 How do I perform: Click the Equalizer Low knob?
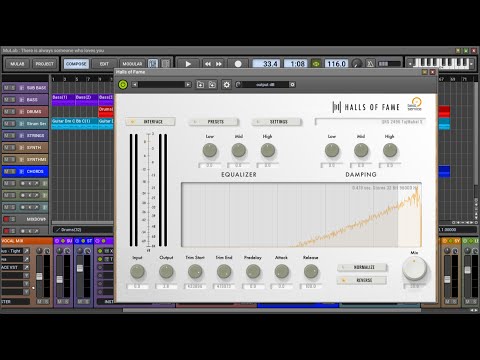(210, 151)
